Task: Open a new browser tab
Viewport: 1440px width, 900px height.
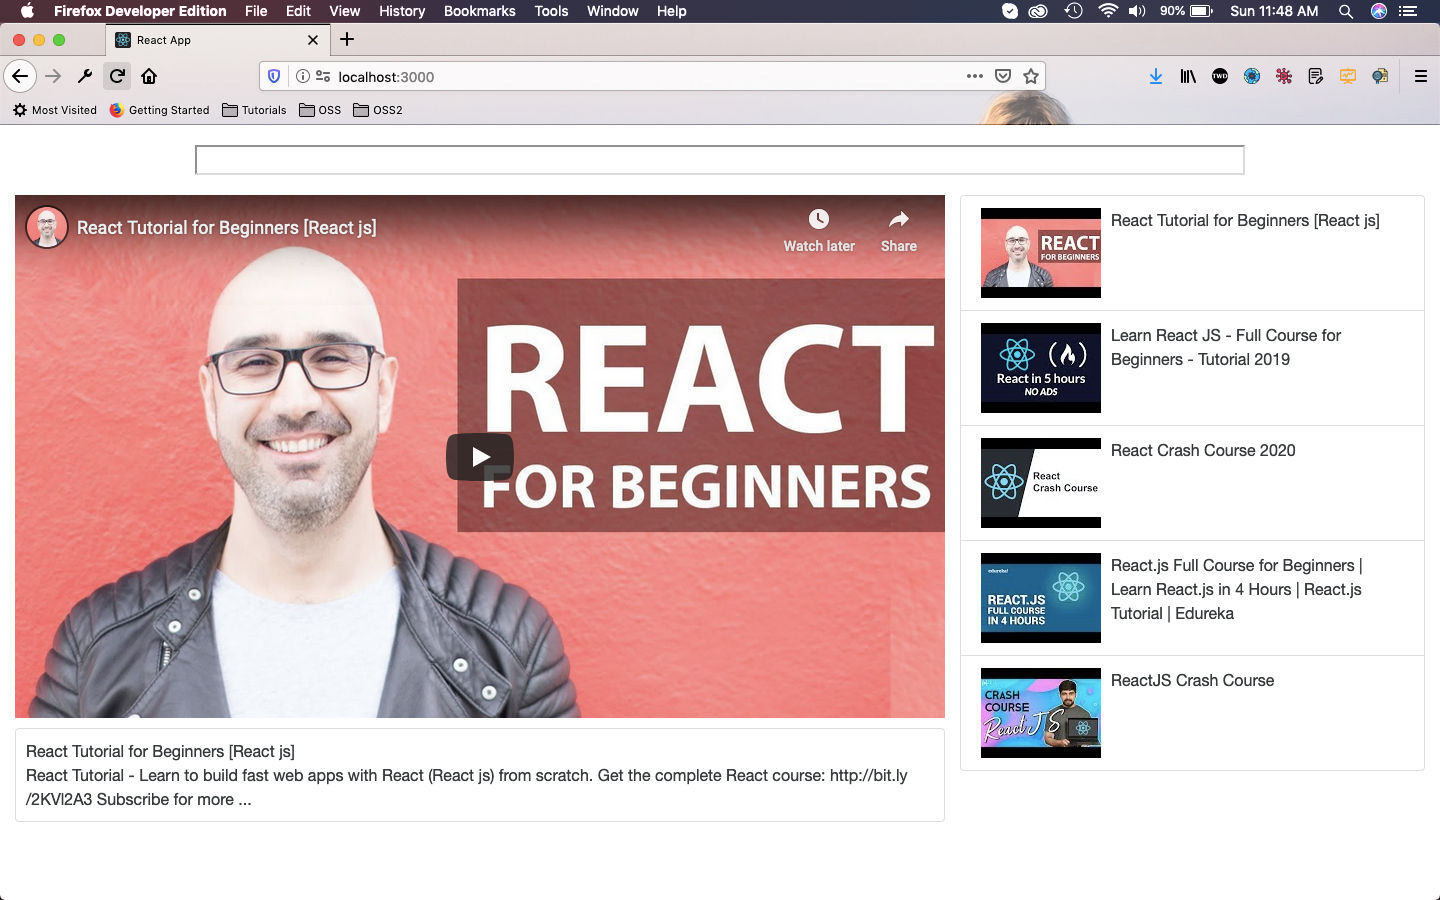Action: [347, 39]
